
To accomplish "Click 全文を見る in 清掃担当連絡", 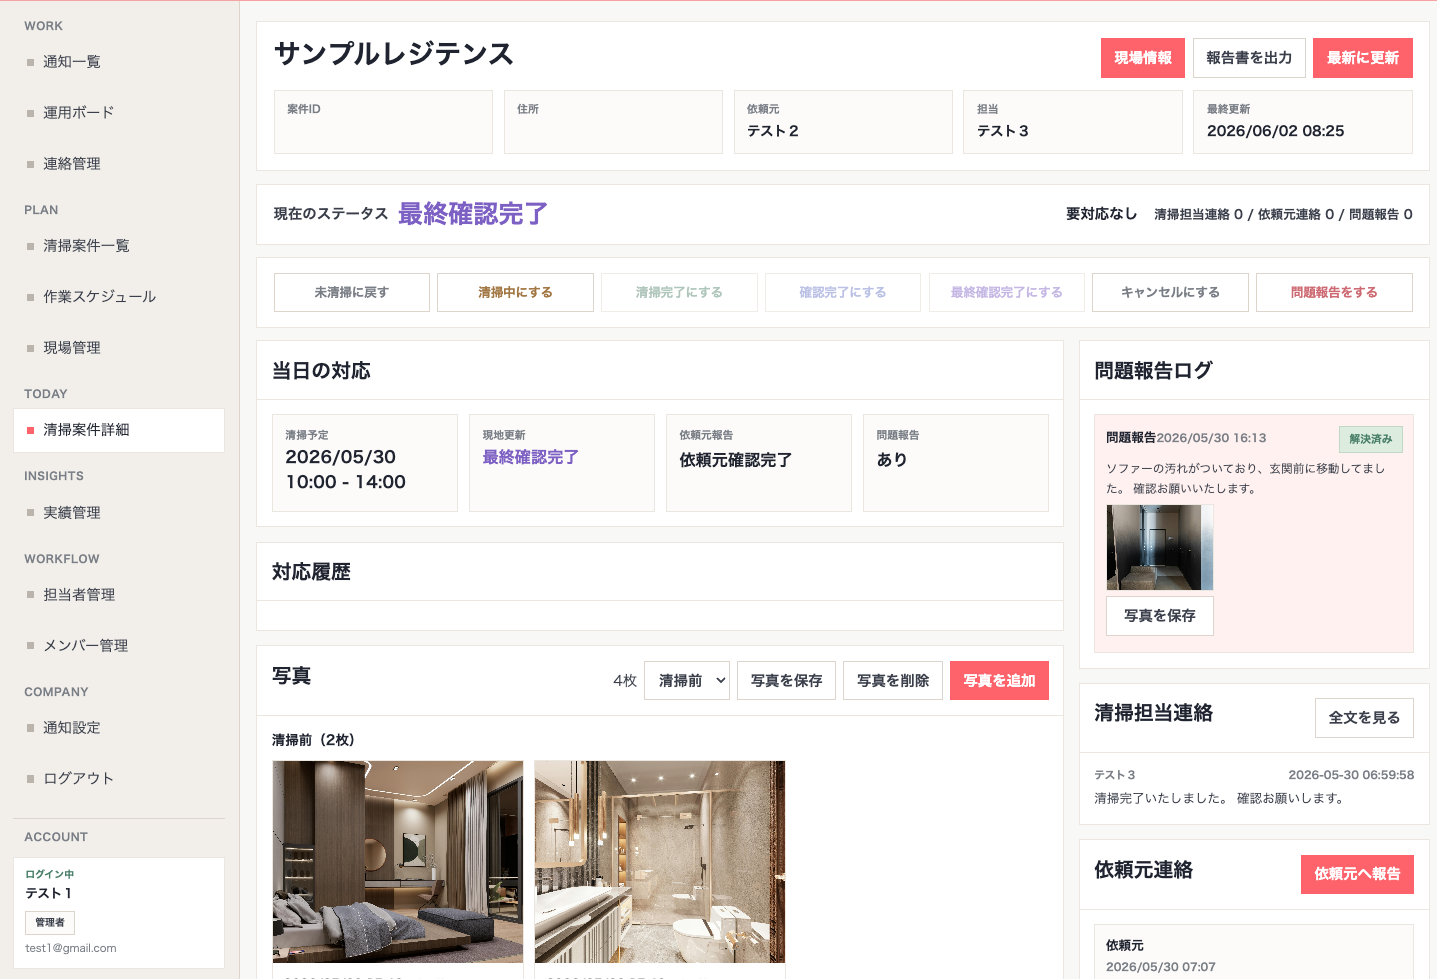I will pos(1364,718).
